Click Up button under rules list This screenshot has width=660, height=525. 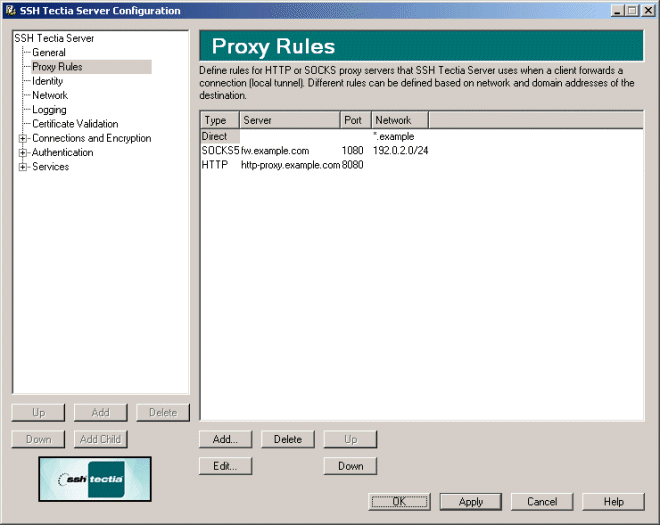[x=350, y=440]
